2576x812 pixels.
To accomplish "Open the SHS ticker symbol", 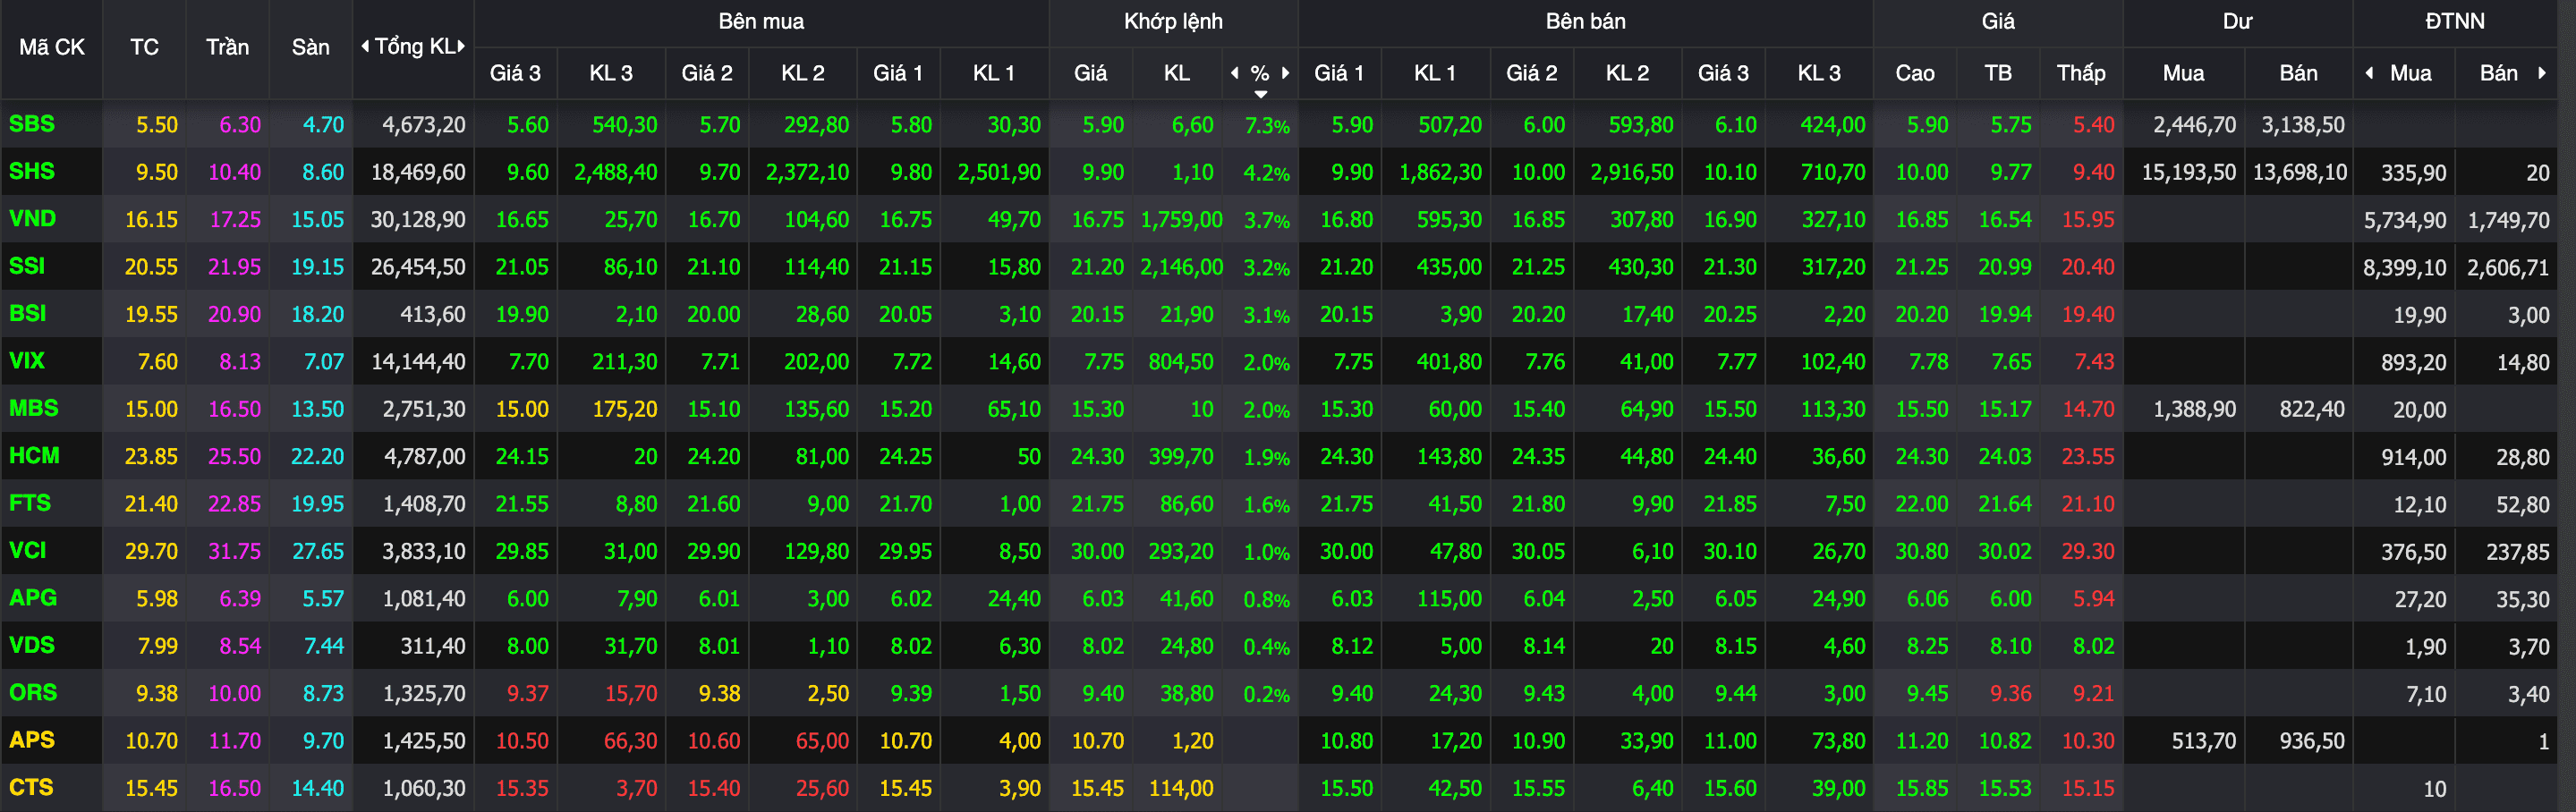I will pyautogui.click(x=32, y=171).
